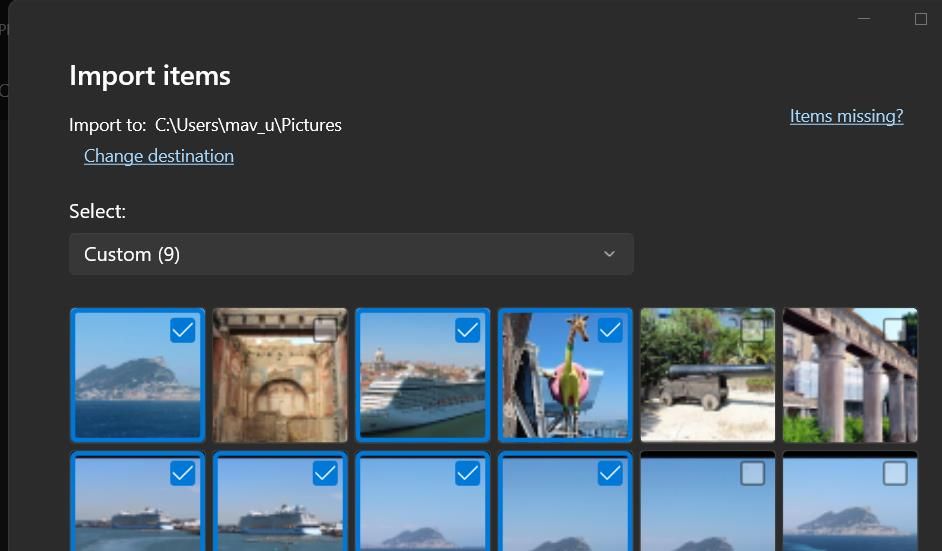942x551 pixels.
Task: Open the Items missing? help link
Action: (846, 116)
